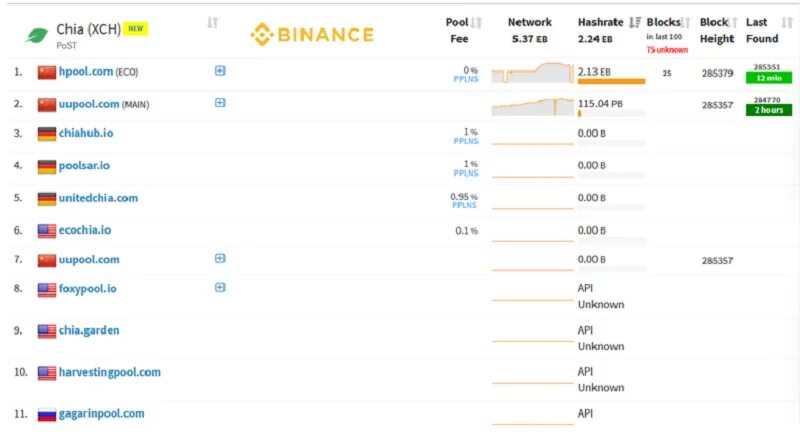Sort pools by Hashrate column
The image size is (800, 444).
click(x=635, y=22)
